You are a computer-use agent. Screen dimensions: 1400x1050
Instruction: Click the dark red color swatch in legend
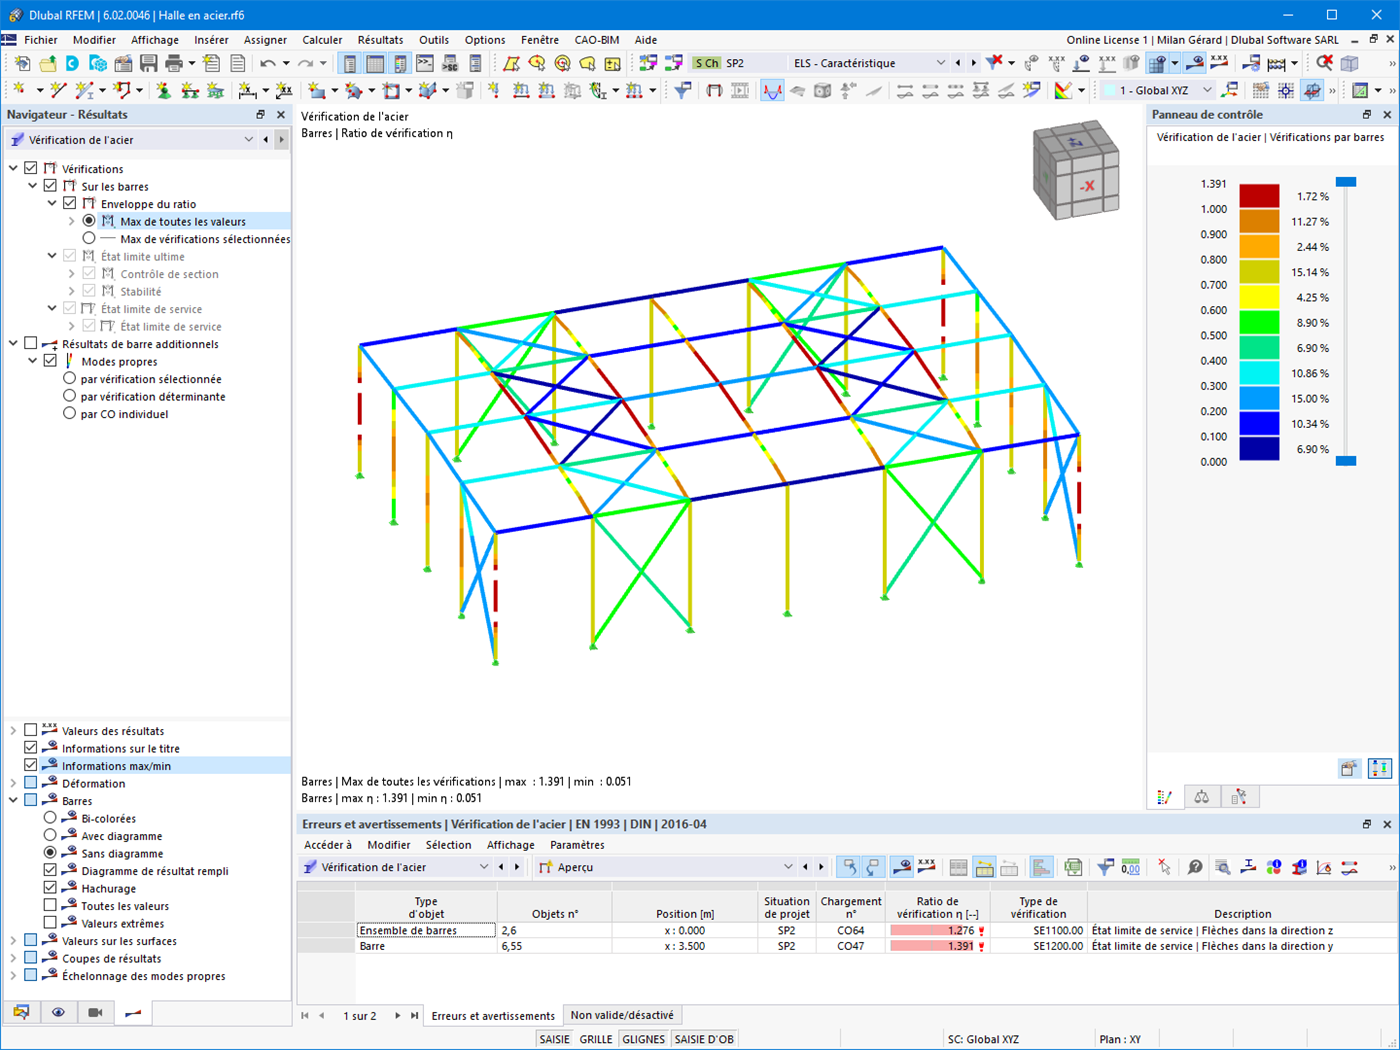1259,196
